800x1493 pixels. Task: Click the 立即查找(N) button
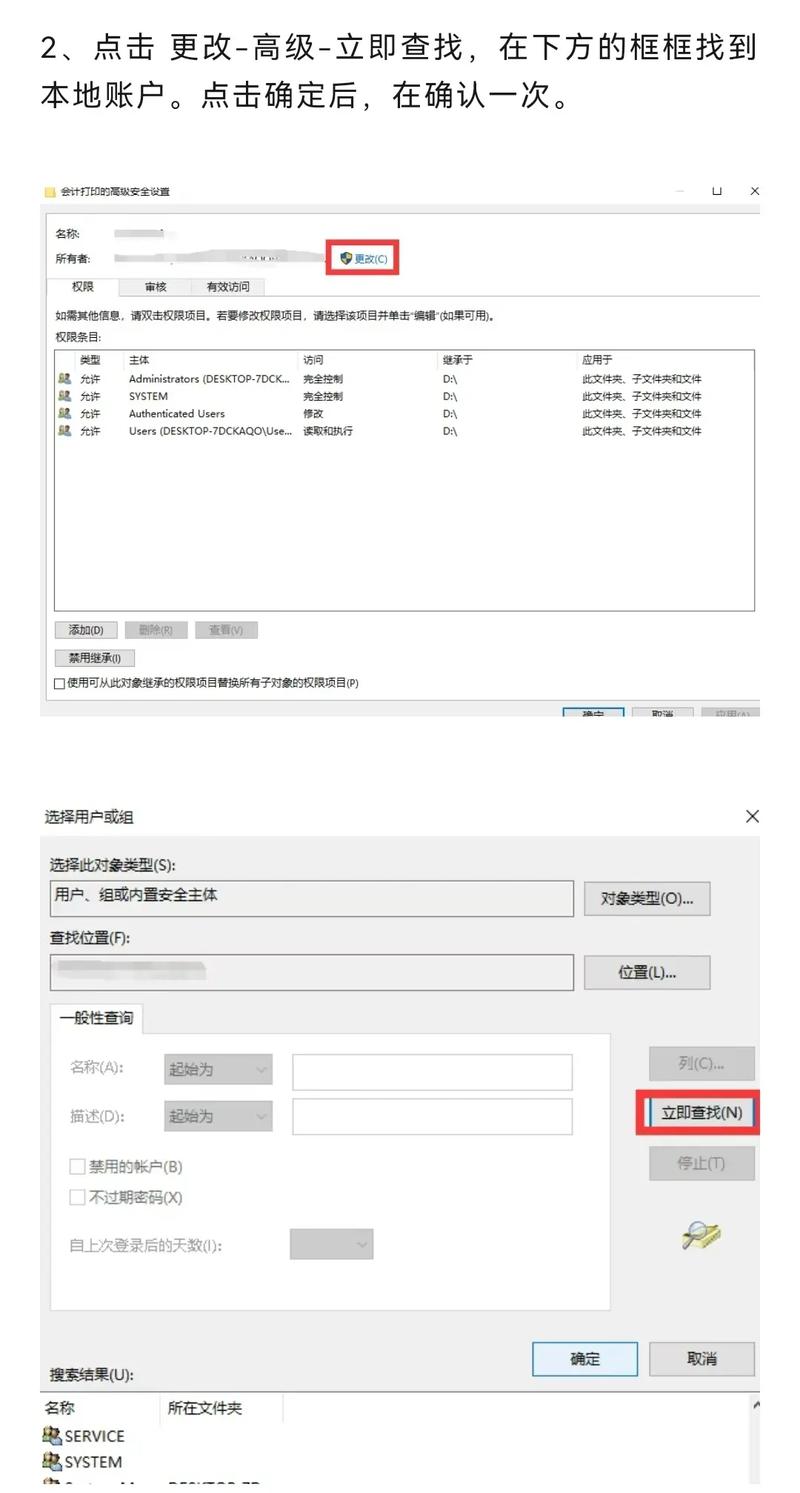(700, 1112)
